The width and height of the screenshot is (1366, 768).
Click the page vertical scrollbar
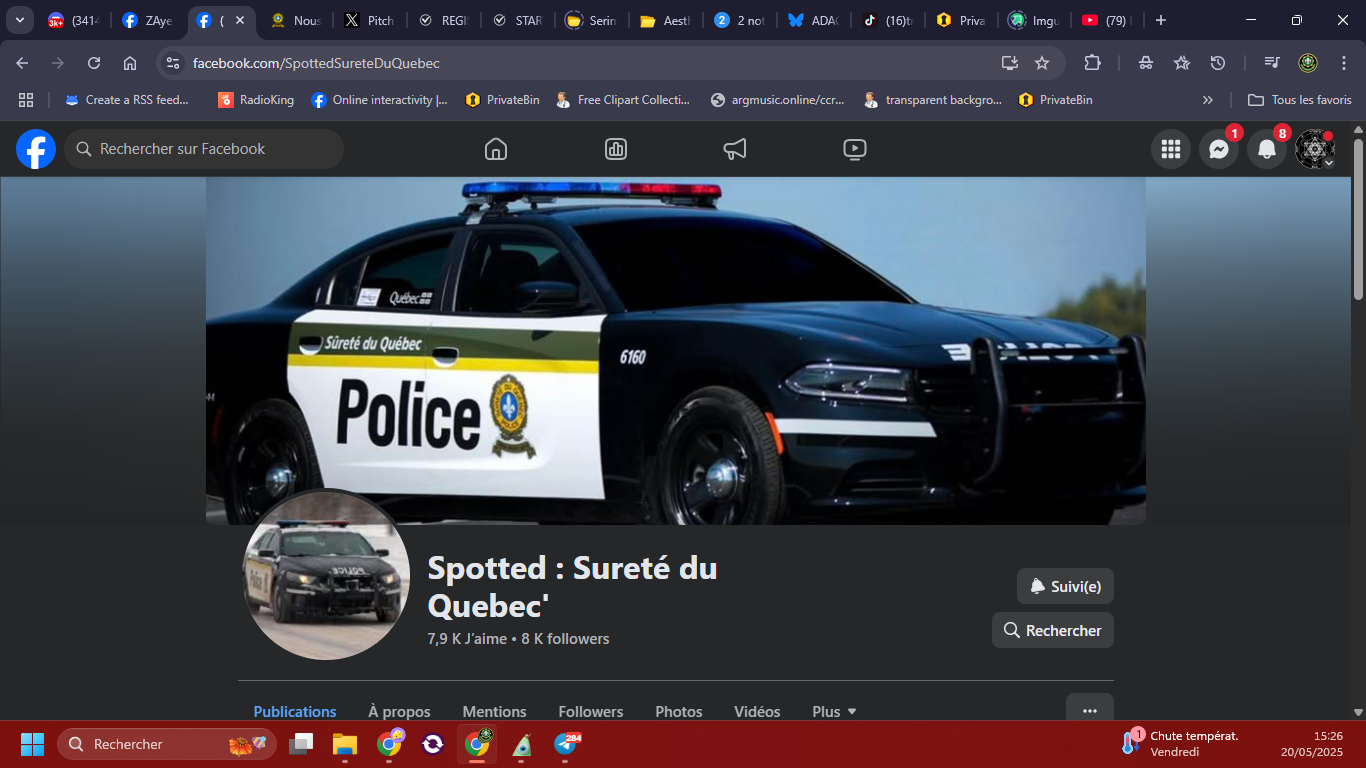click(1358, 219)
